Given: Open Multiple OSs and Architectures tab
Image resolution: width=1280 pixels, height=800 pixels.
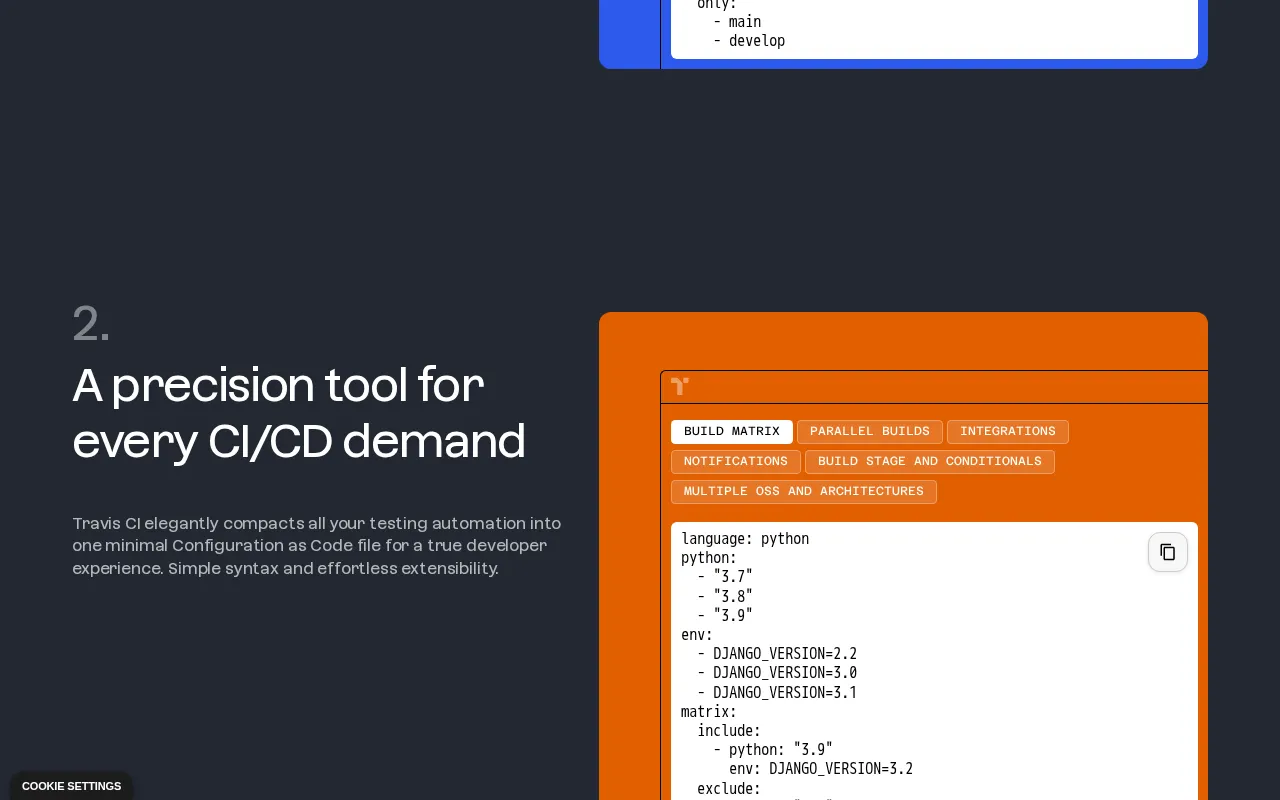Looking at the screenshot, I should [x=804, y=492].
